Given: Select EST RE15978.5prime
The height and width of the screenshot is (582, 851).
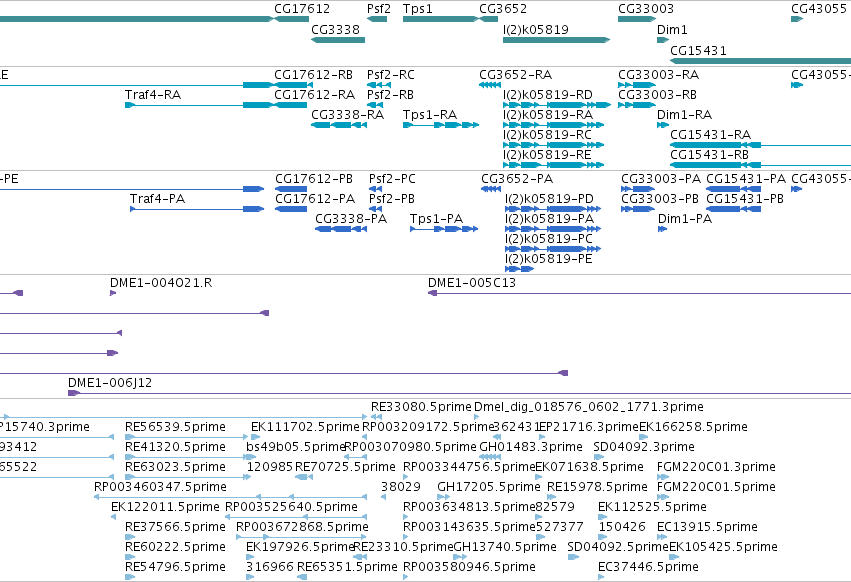Looking at the screenshot, I should [x=597, y=487].
